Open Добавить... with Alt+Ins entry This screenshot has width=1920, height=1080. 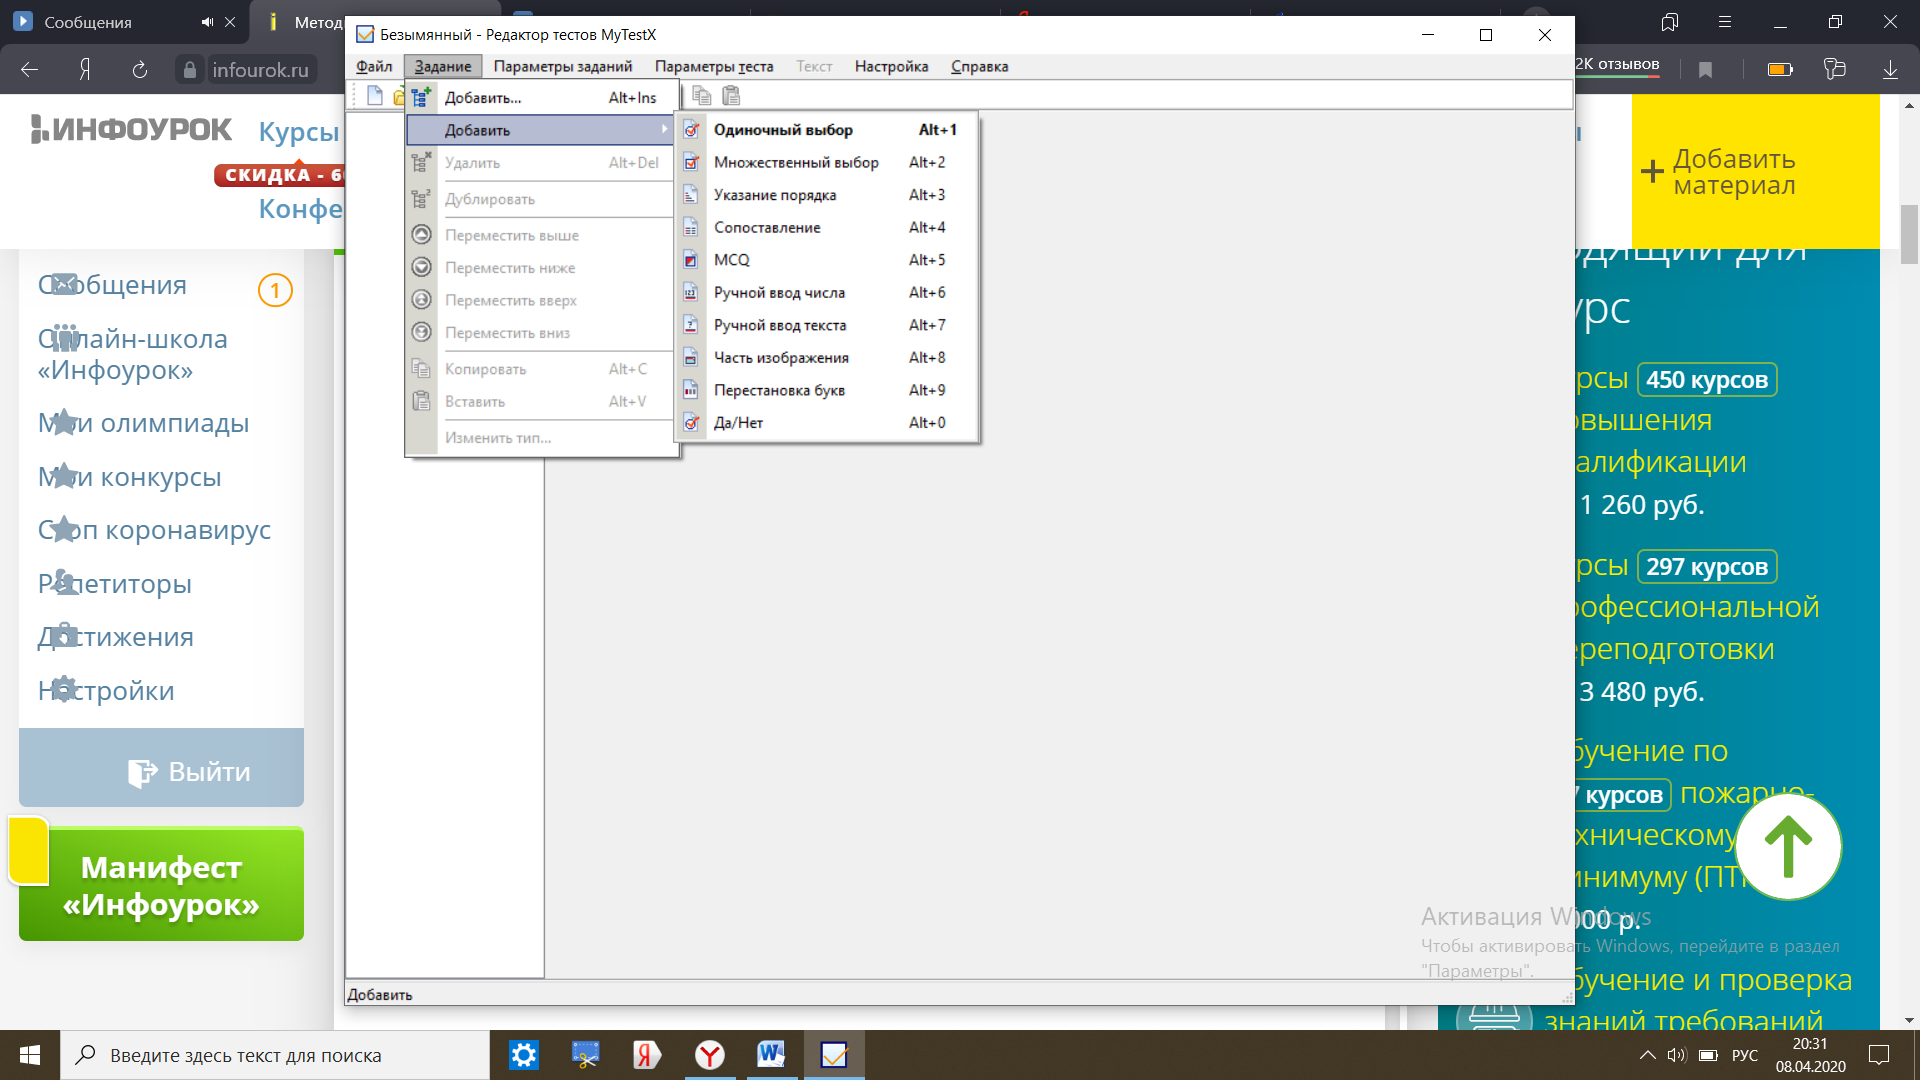[540, 98]
